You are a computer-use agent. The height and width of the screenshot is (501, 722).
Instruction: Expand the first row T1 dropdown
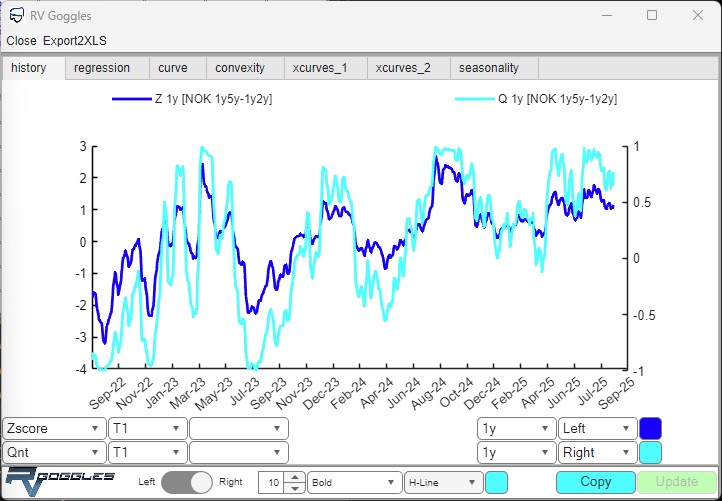click(147, 428)
